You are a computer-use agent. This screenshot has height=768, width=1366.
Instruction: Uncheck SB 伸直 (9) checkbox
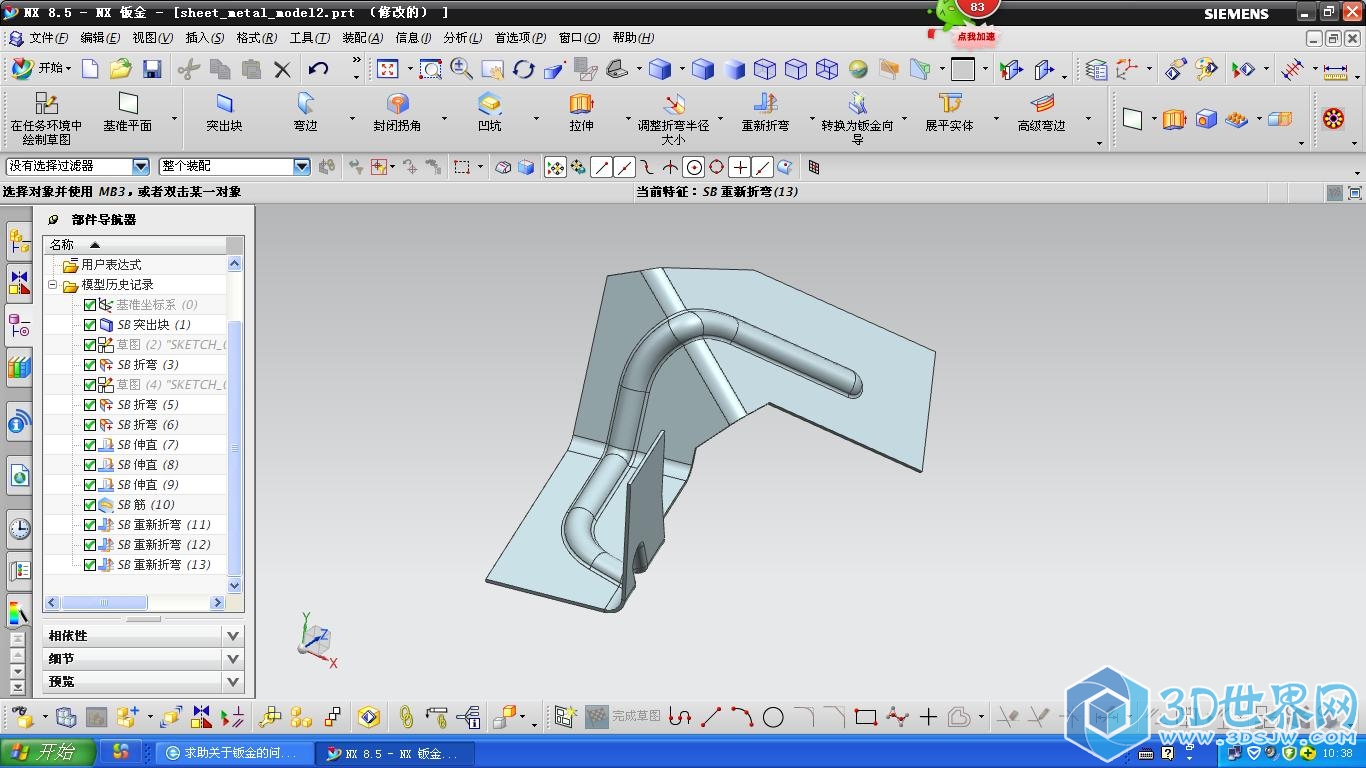point(90,485)
